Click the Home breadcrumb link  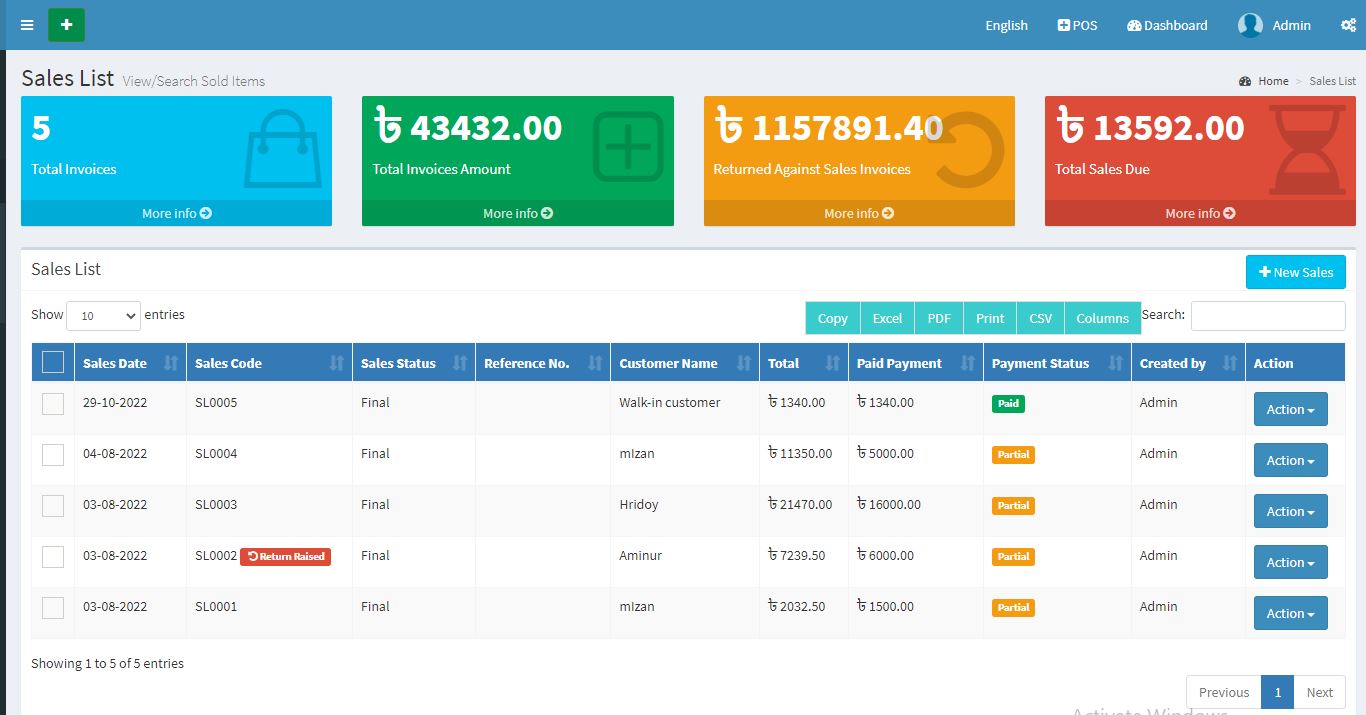click(x=1273, y=81)
